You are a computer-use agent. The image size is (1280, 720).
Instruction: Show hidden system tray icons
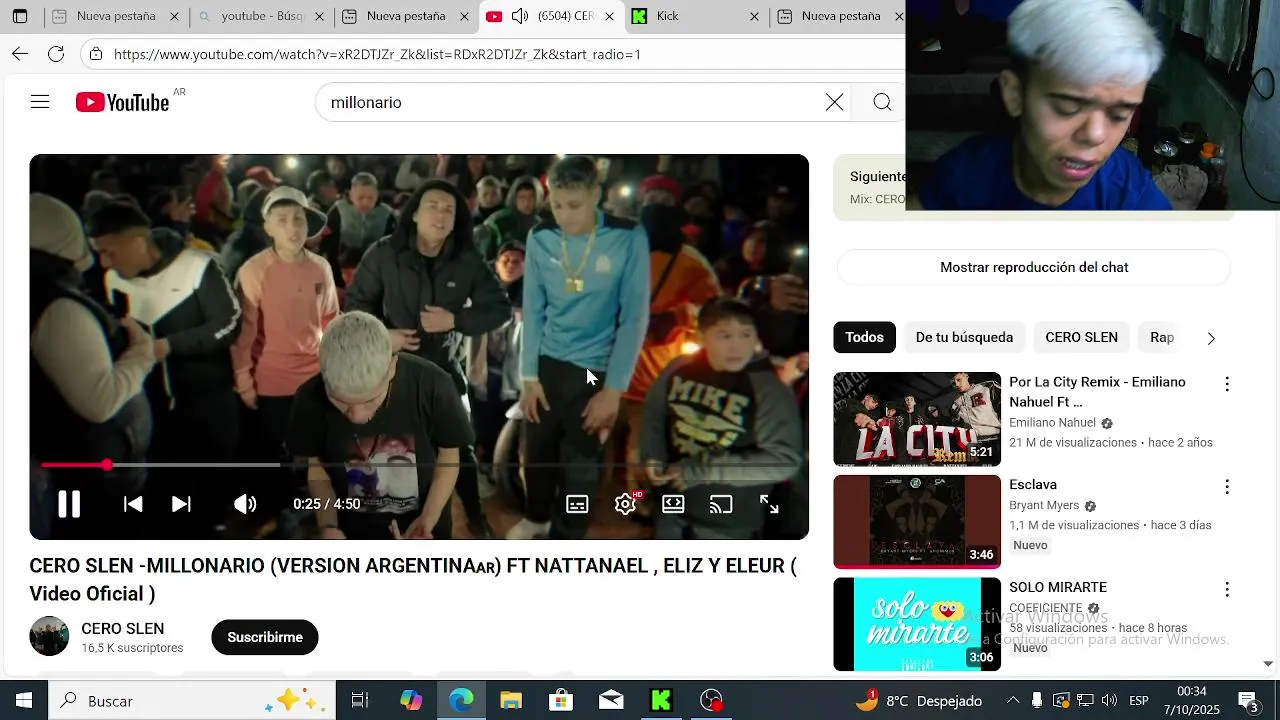[x=1013, y=701]
